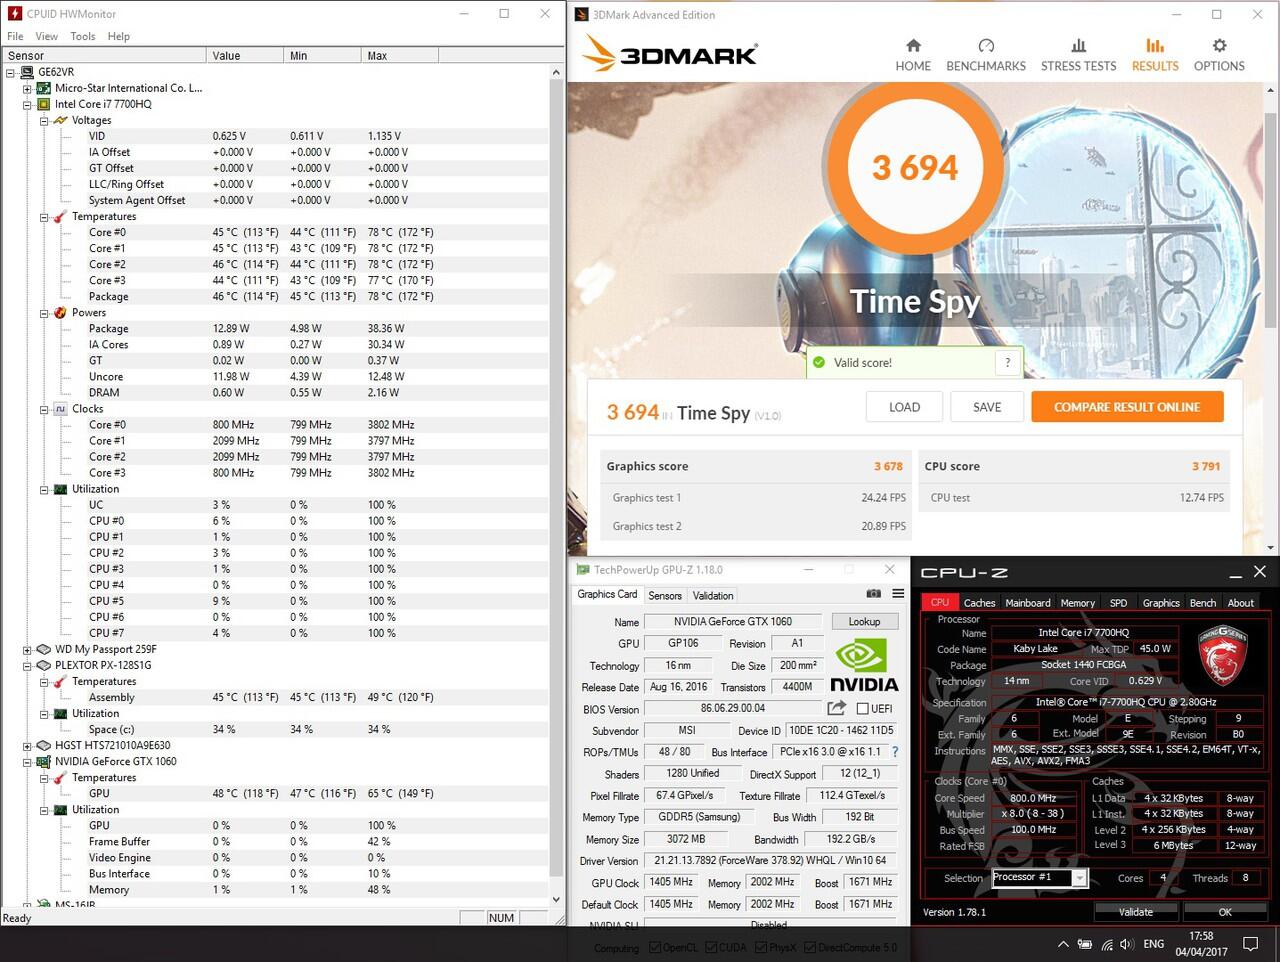Click the GE62VR computer icon in HWMonitor

[27, 72]
